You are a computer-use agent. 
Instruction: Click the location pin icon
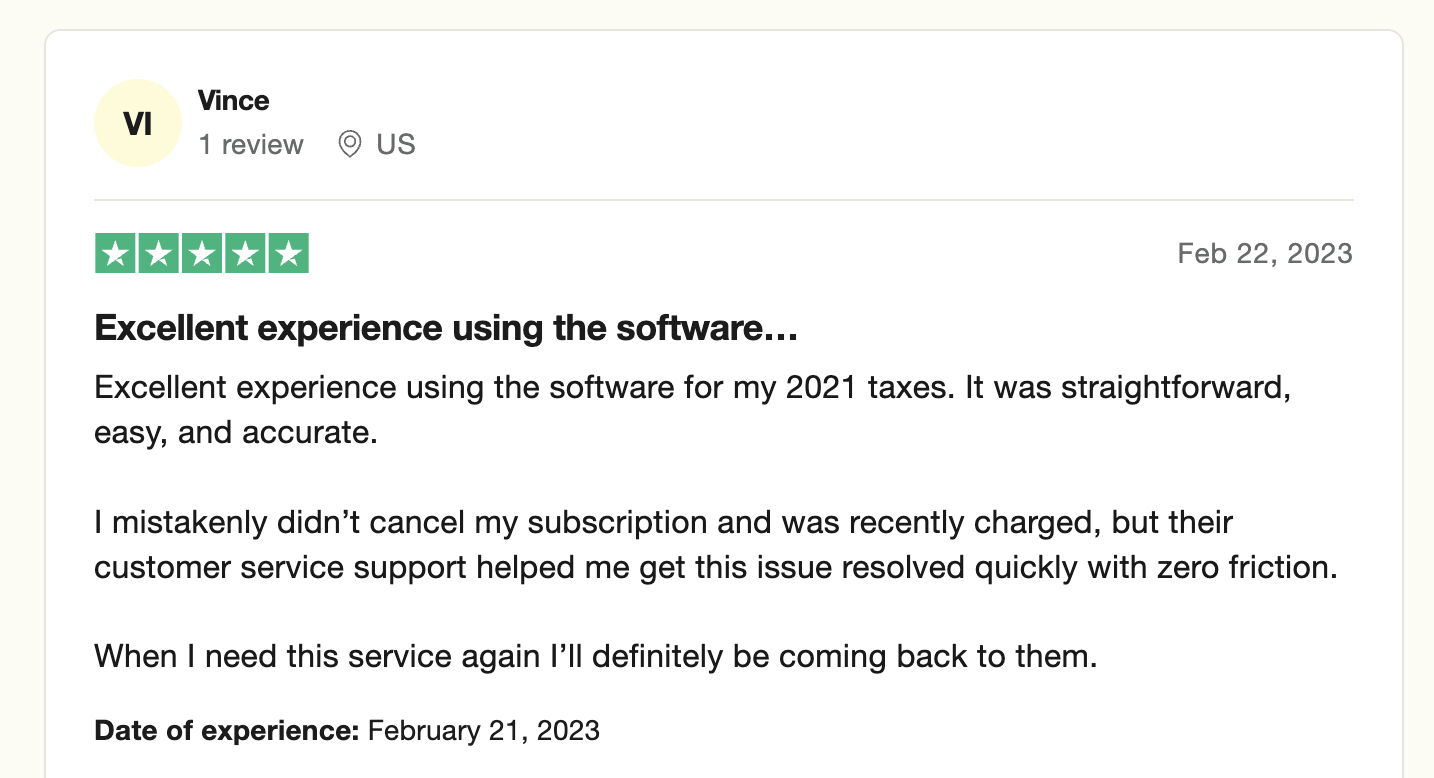pos(349,145)
